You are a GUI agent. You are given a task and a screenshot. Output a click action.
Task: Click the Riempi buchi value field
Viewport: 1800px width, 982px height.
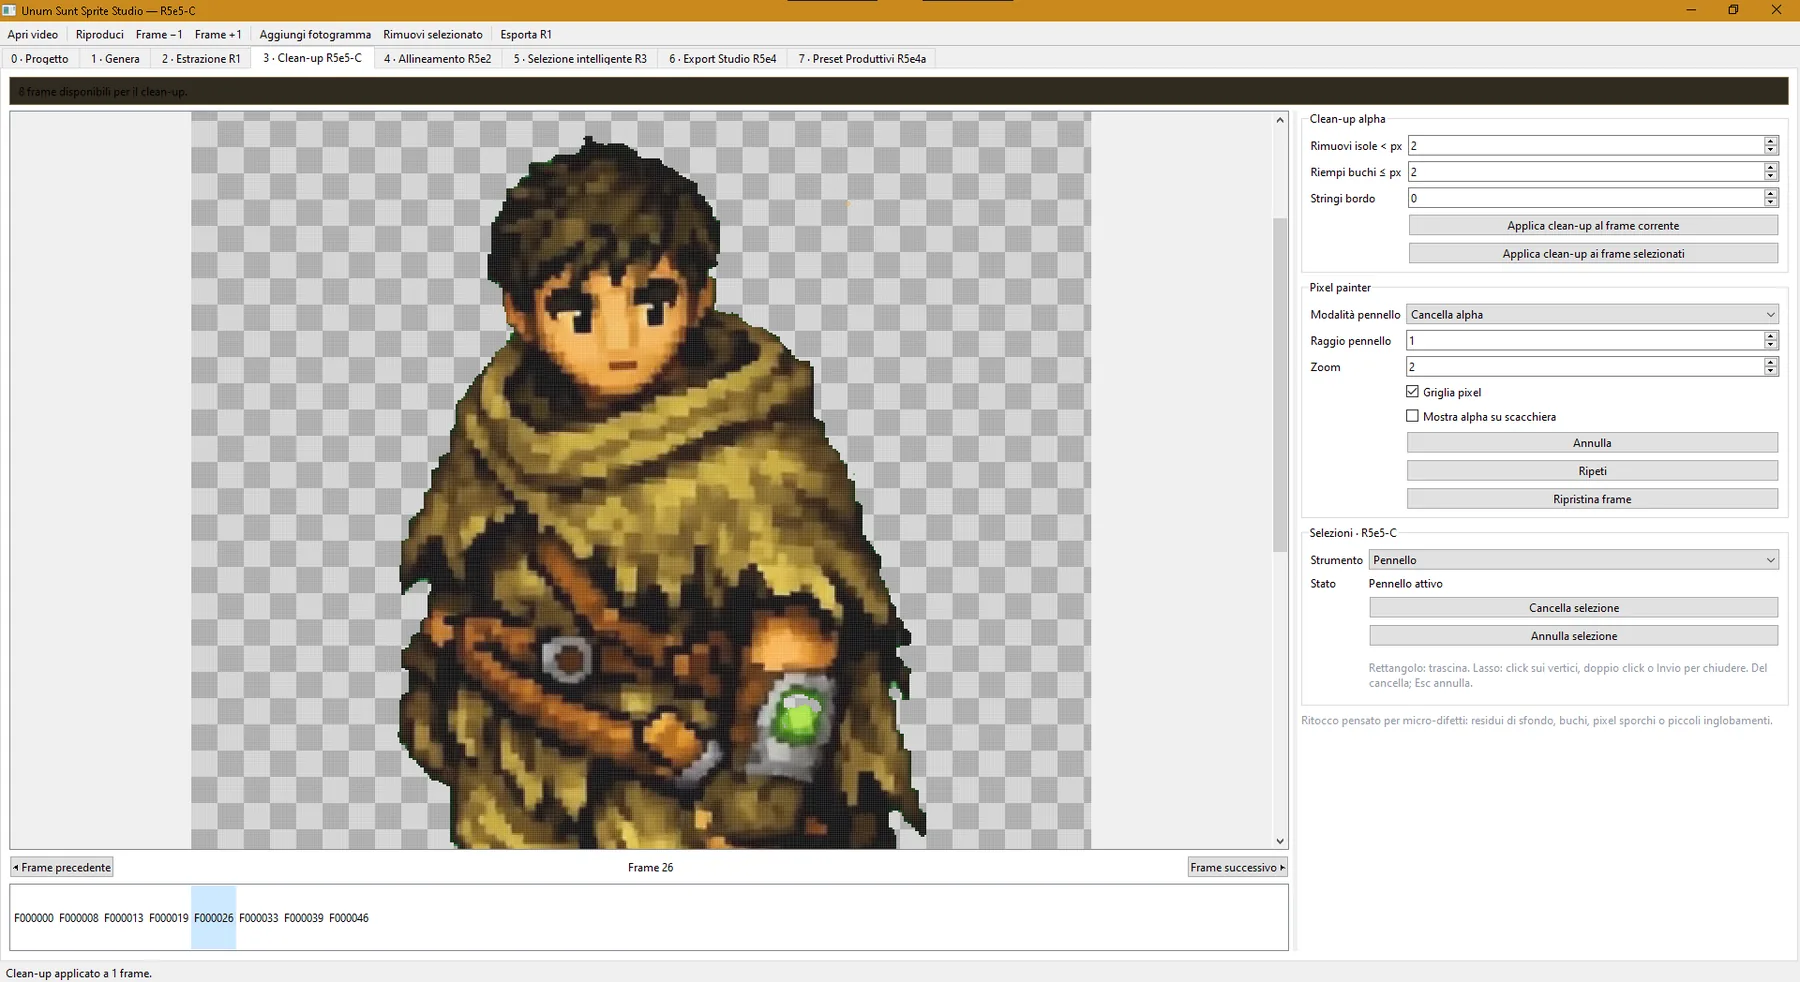tap(1585, 172)
